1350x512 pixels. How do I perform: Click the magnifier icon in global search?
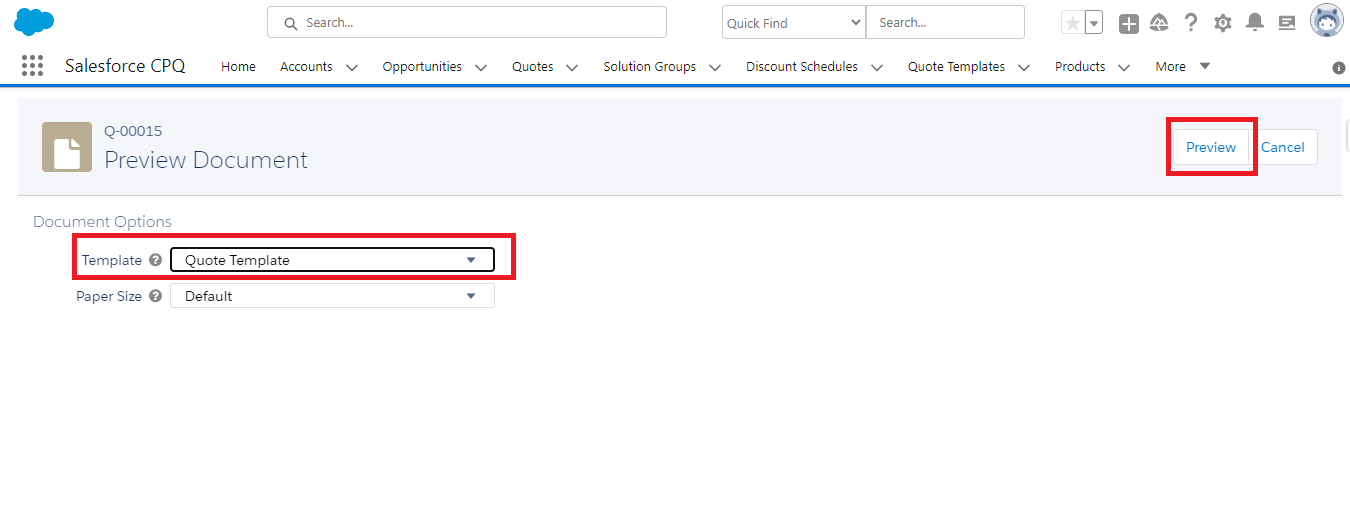tap(291, 23)
